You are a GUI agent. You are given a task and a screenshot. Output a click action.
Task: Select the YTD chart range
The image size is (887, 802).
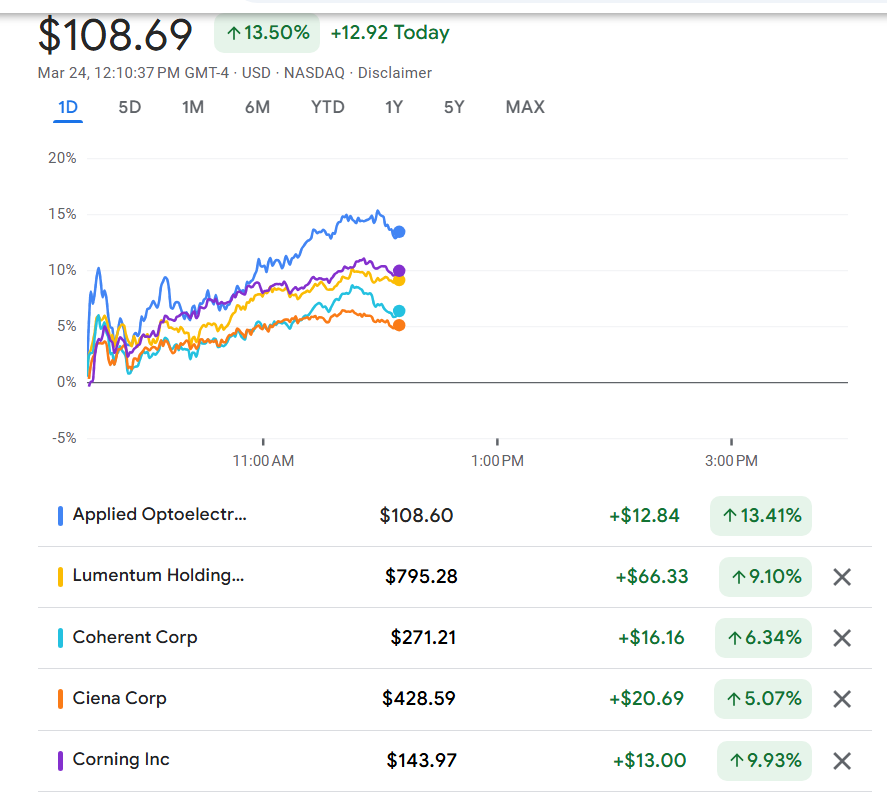328,107
